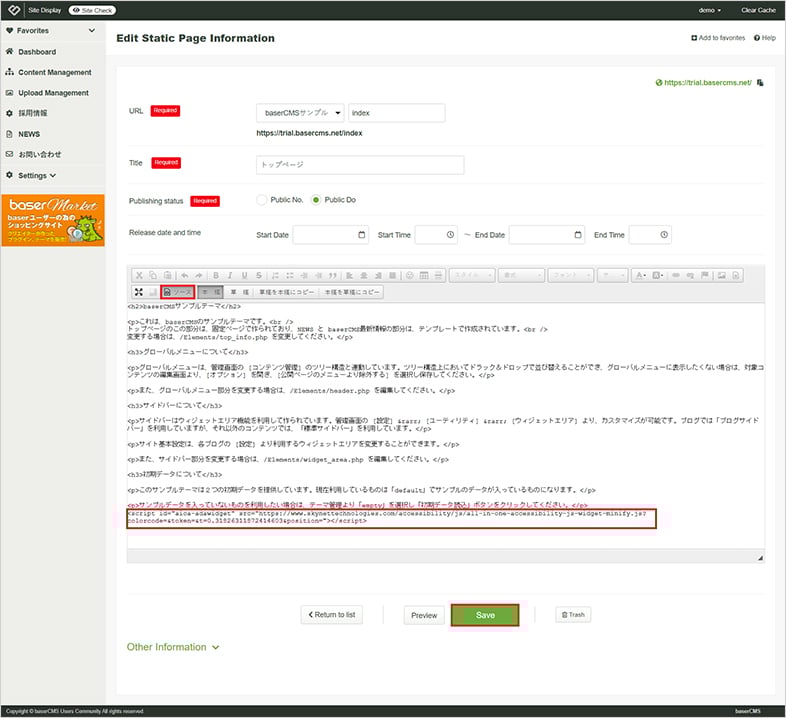Open 採用情報 in sidebar
The height and width of the screenshot is (718, 786).
coord(32,113)
